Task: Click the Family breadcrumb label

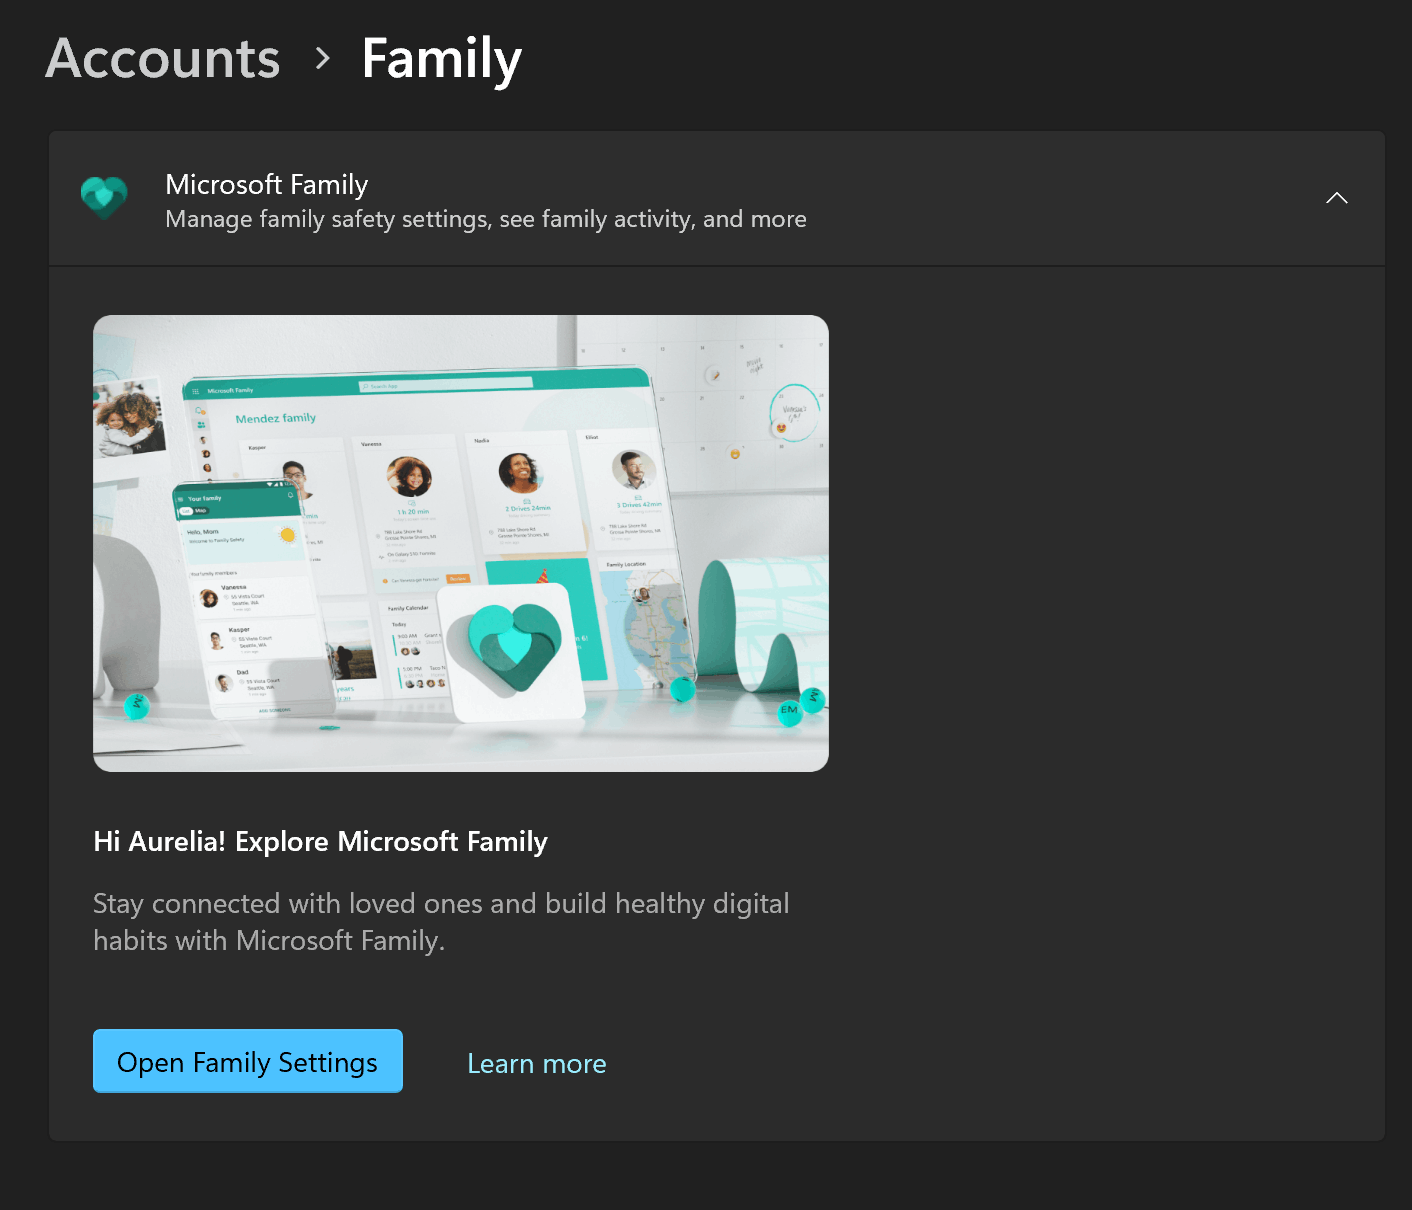Action: click(441, 58)
